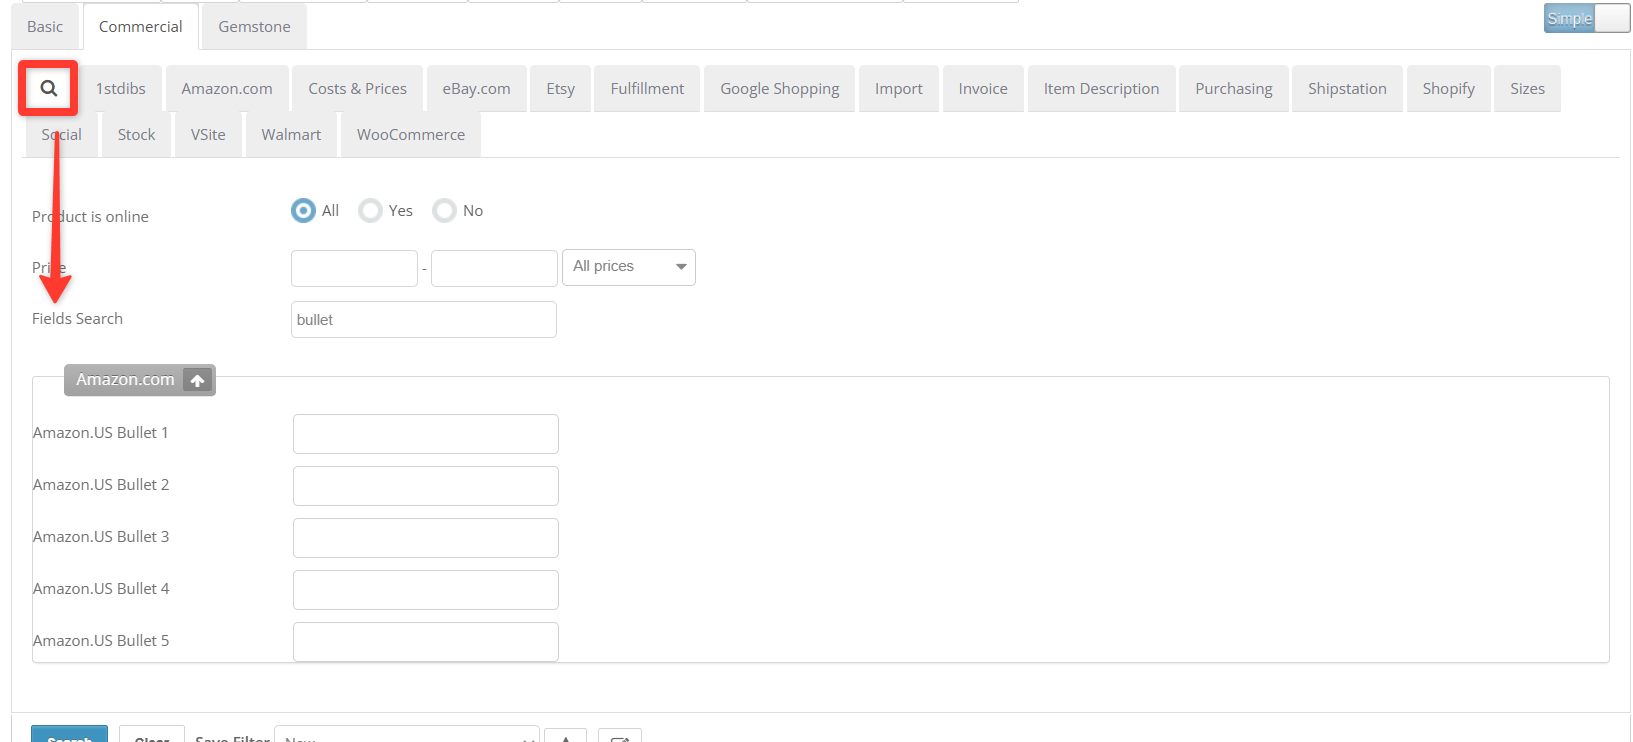Image resolution: width=1633 pixels, height=742 pixels.
Task: Open the Costs & Prices tab
Action: click(x=358, y=89)
